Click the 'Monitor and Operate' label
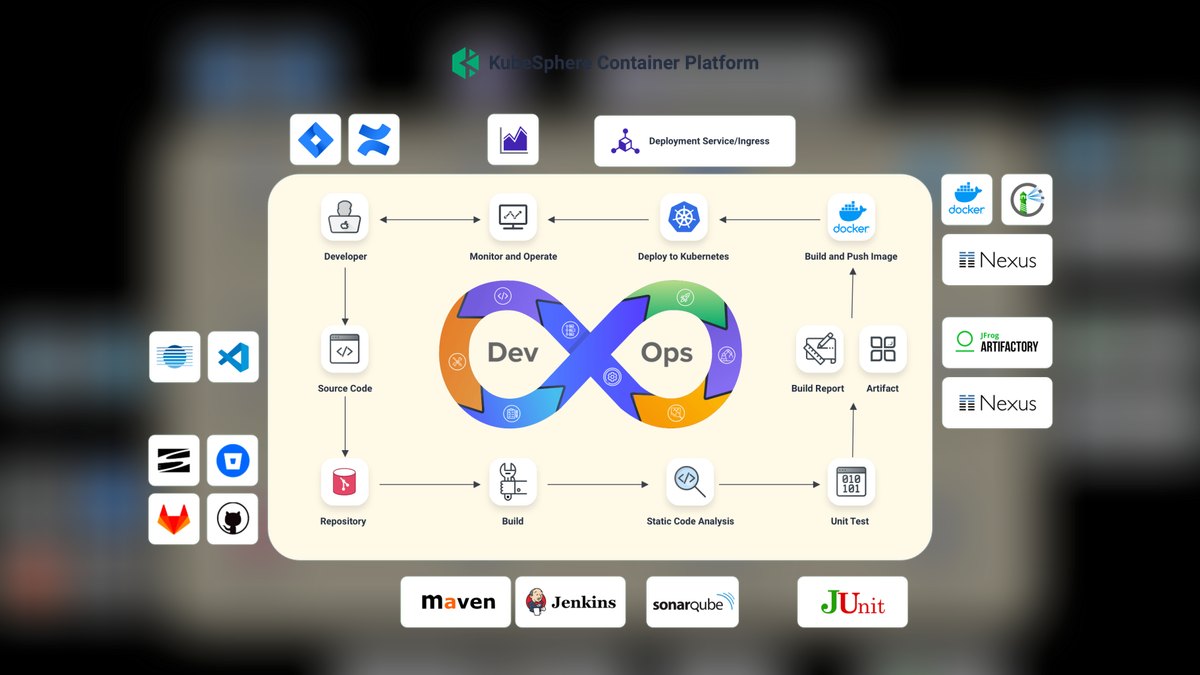The height and width of the screenshot is (675, 1200). click(513, 257)
